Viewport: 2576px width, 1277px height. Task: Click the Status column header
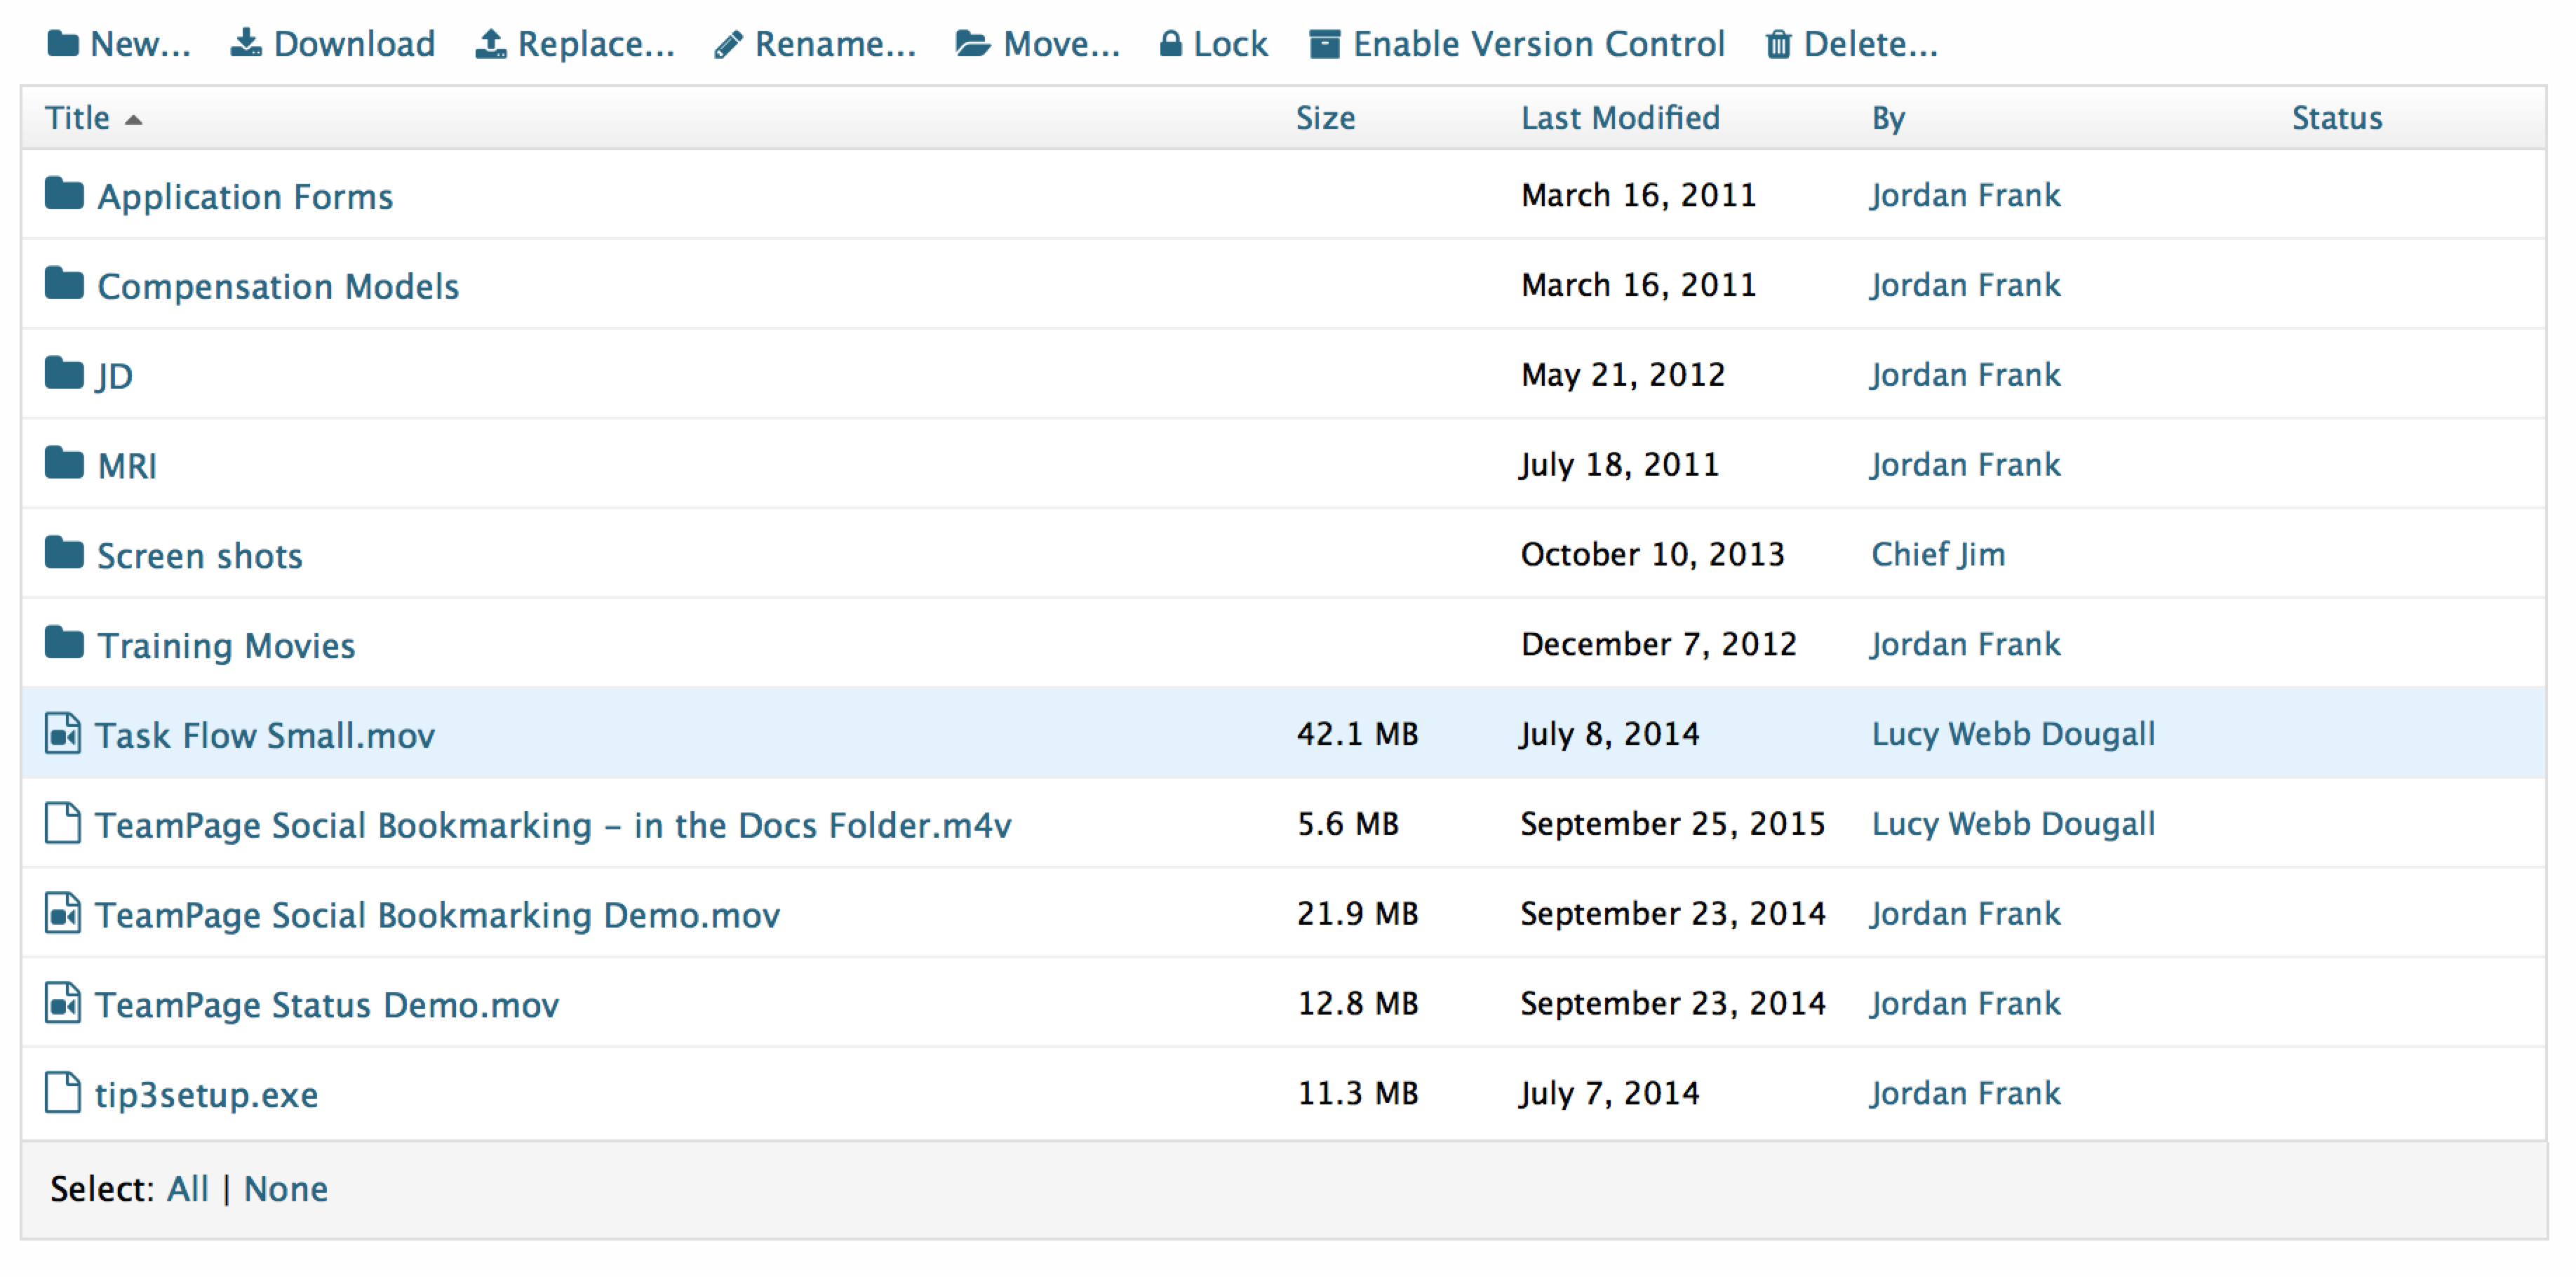2336,119
